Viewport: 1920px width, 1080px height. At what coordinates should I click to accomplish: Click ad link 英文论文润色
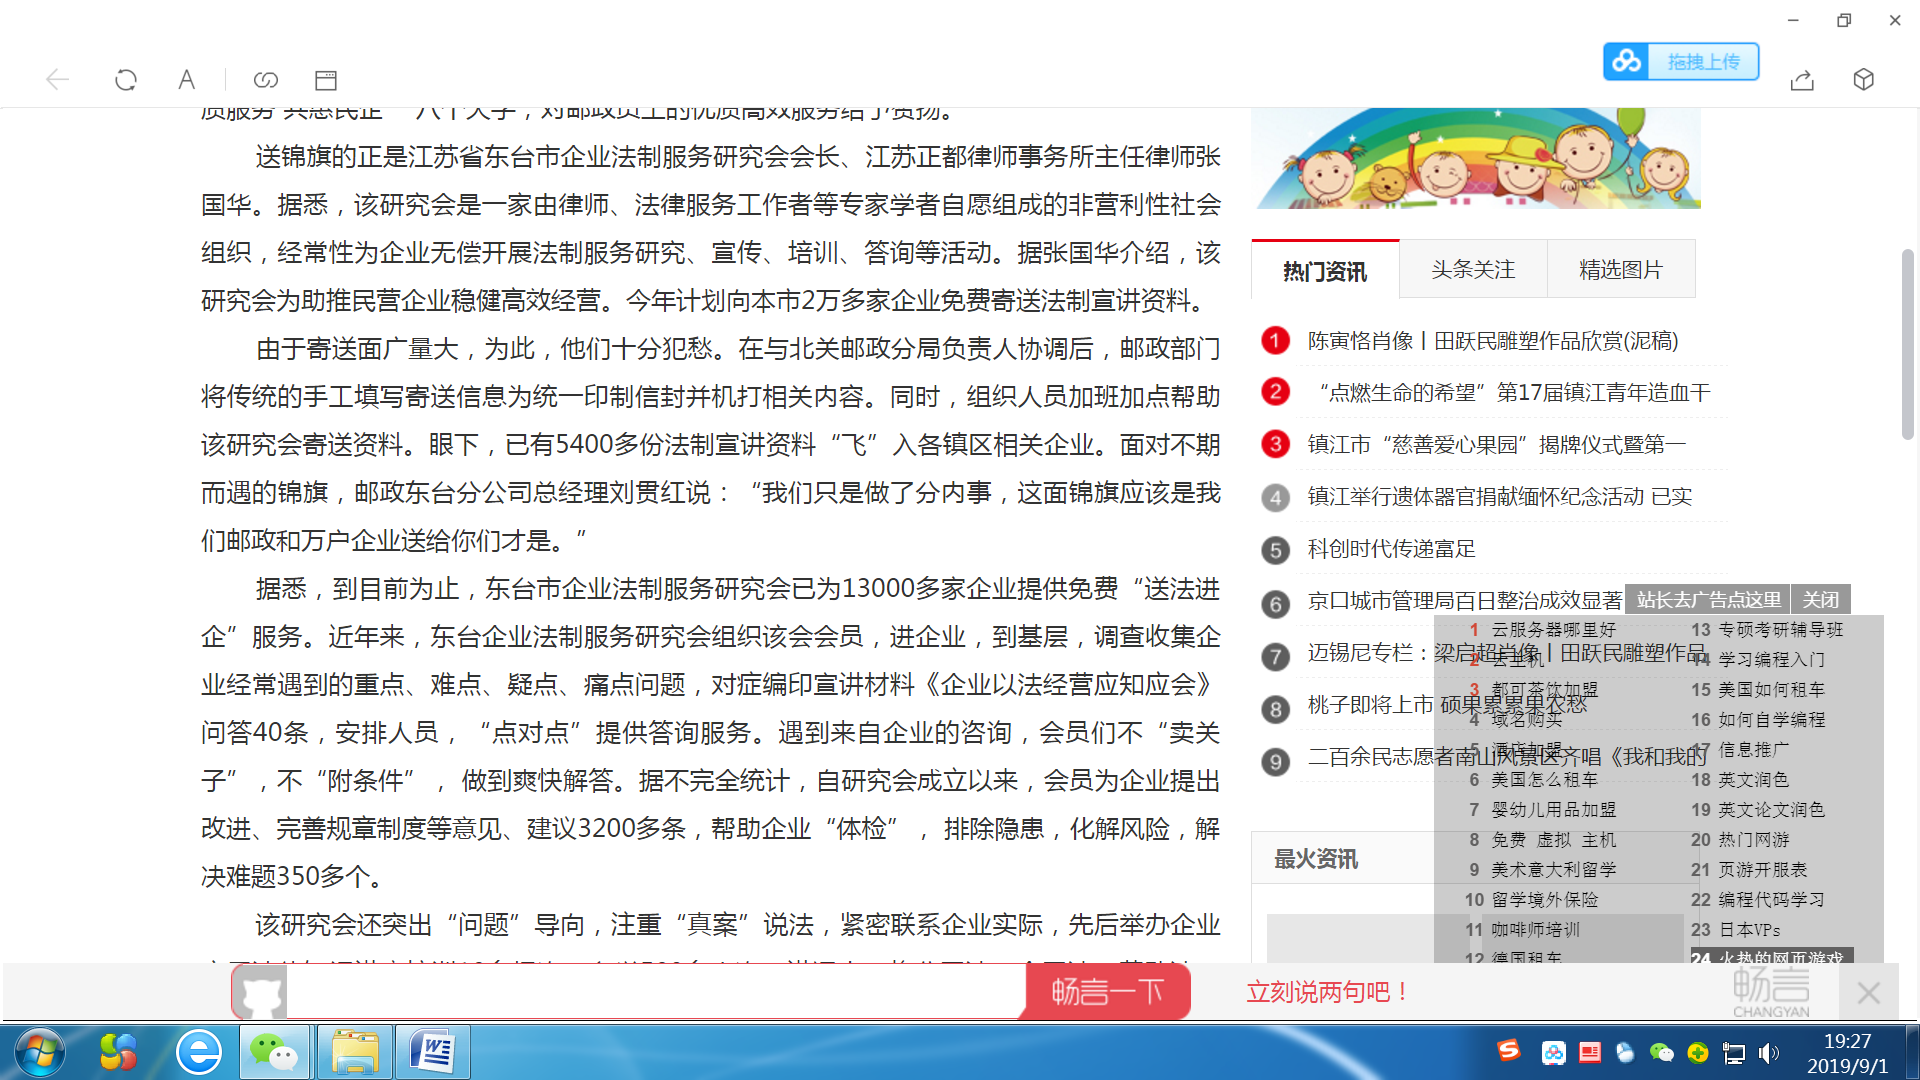point(1772,810)
